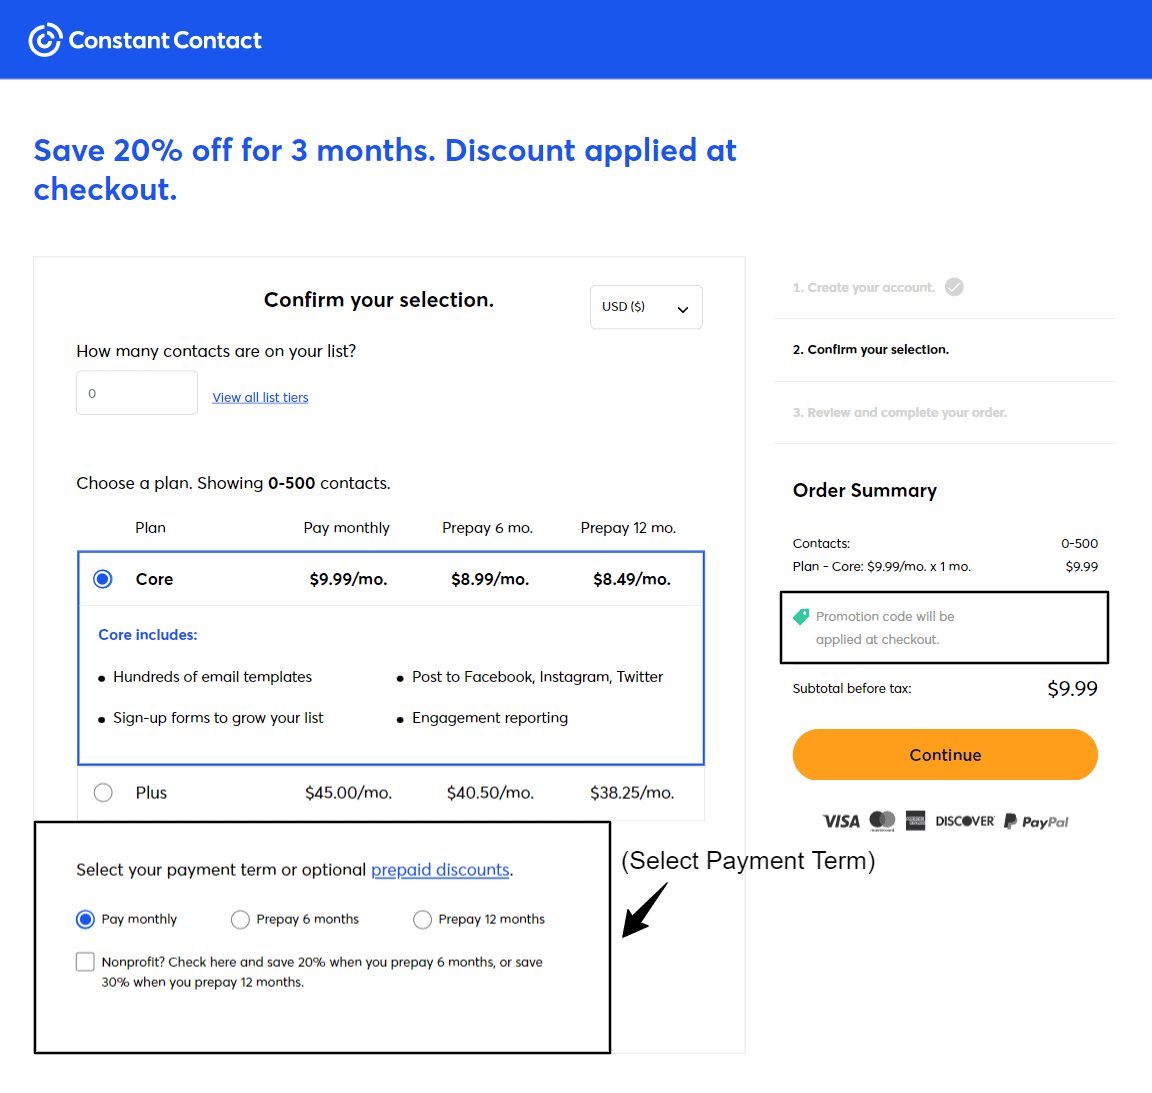Click the American Express card icon
Image resolution: width=1152 pixels, height=1093 pixels.
[x=915, y=820]
